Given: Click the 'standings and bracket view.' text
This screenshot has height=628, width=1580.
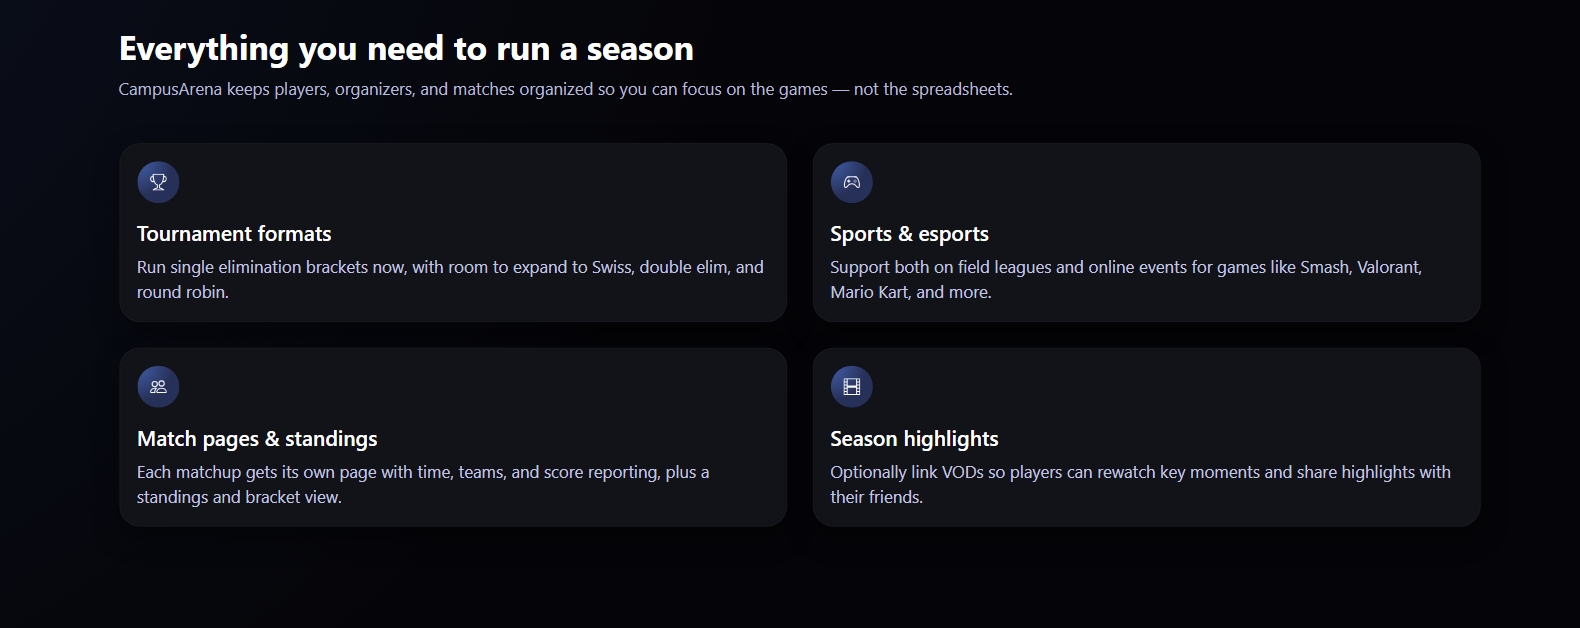Looking at the screenshot, I should (239, 497).
